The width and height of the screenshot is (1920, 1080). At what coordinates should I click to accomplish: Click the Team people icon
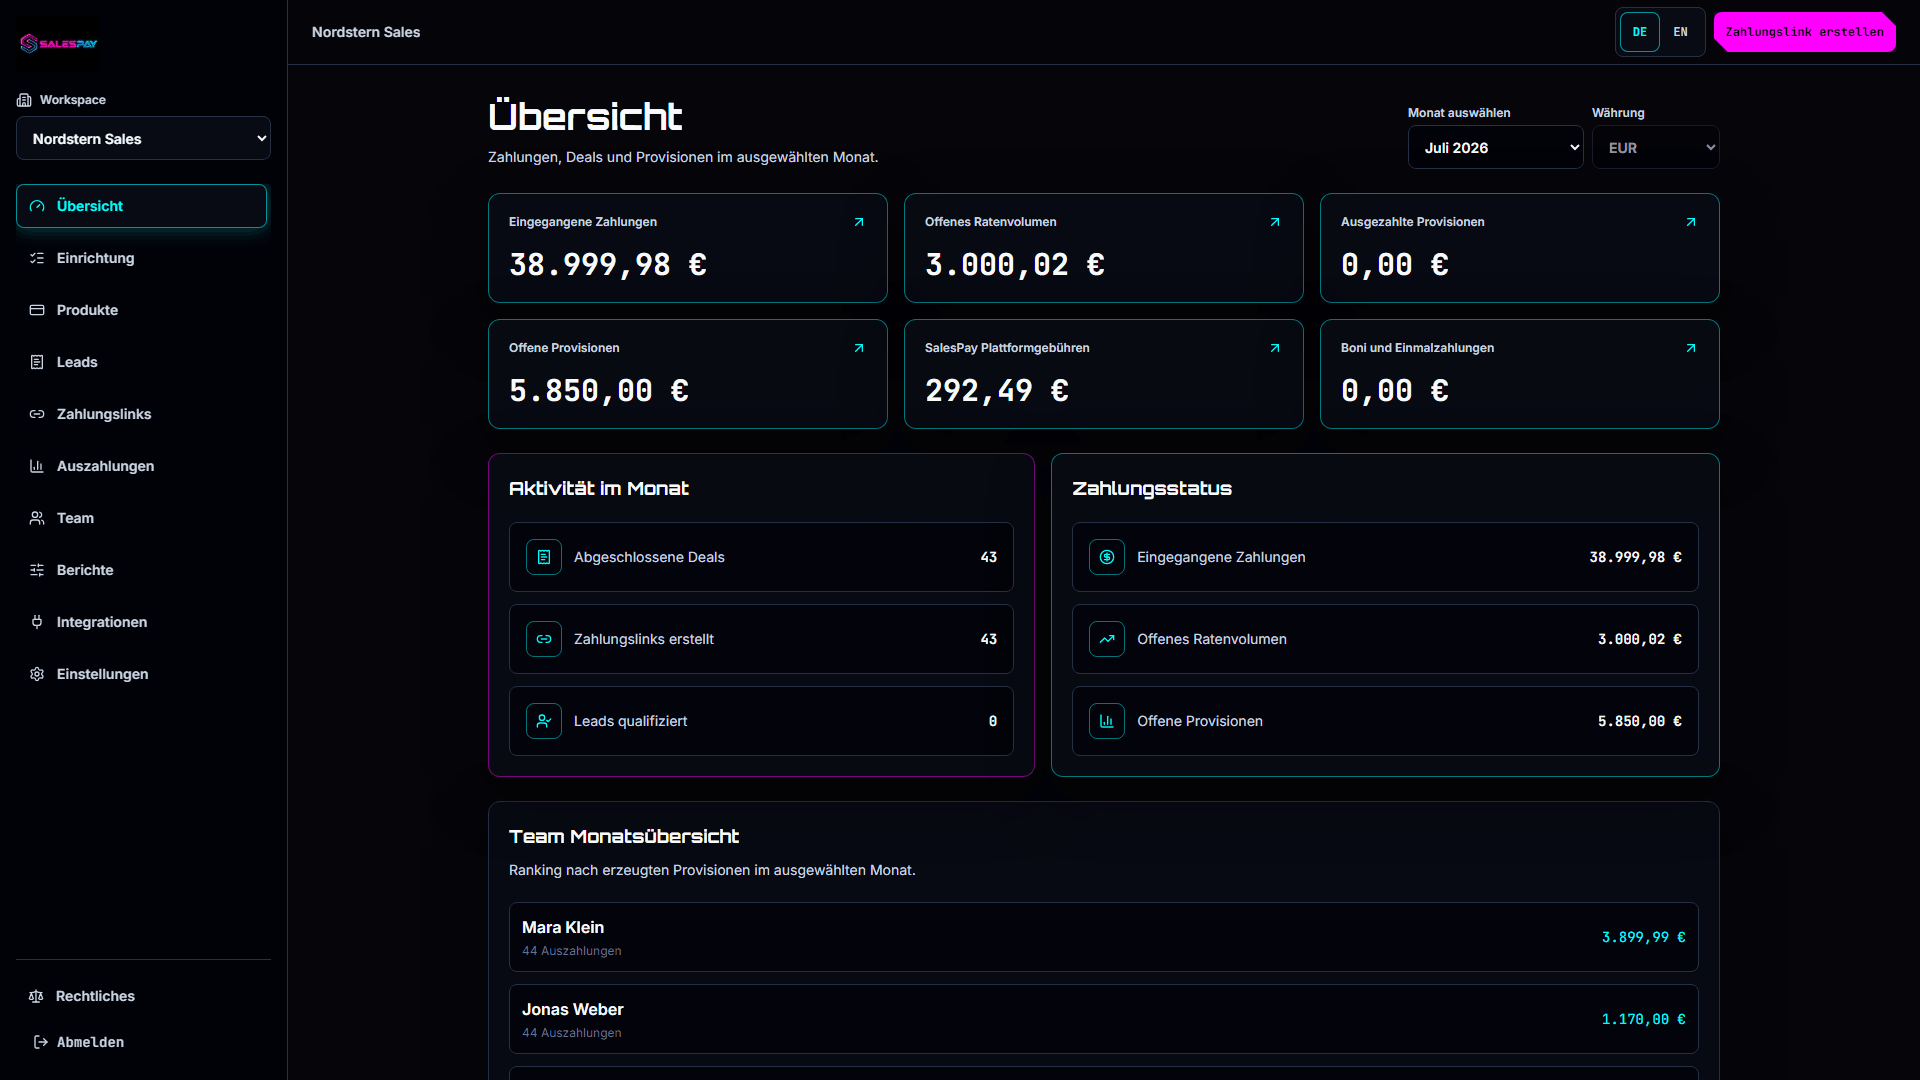(37, 518)
